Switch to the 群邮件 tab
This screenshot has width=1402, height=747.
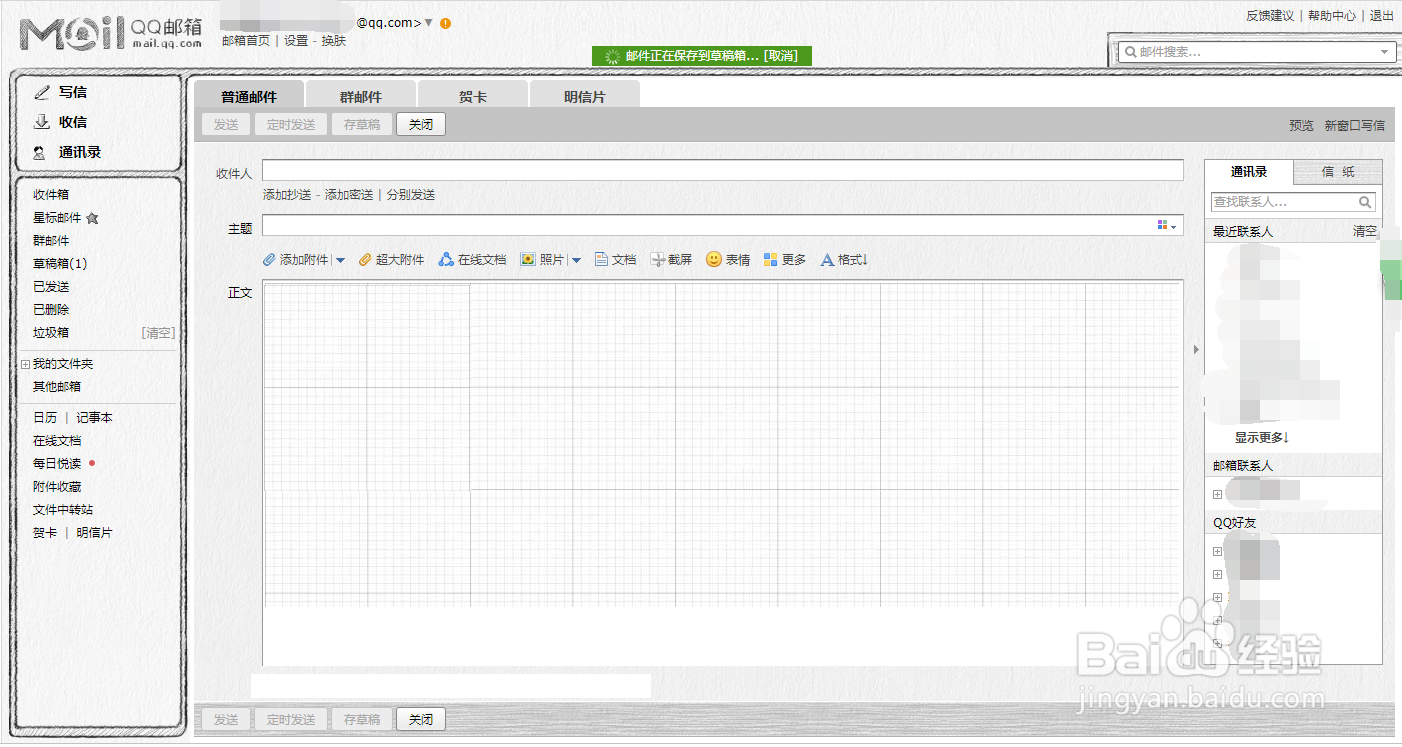(x=361, y=97)
